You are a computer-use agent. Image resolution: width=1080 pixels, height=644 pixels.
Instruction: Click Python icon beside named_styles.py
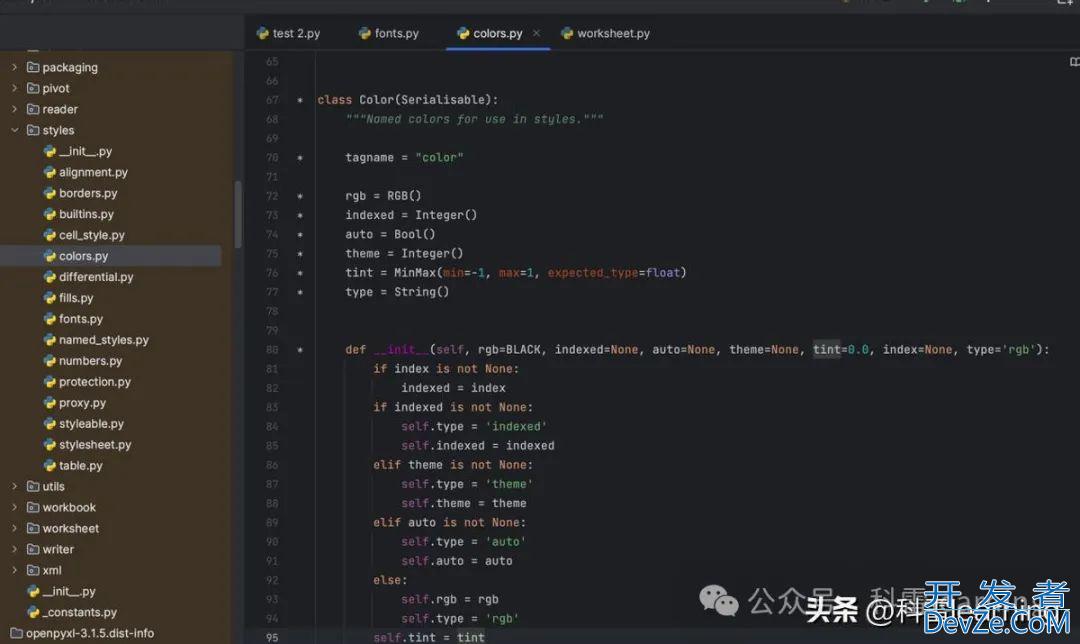50,340
